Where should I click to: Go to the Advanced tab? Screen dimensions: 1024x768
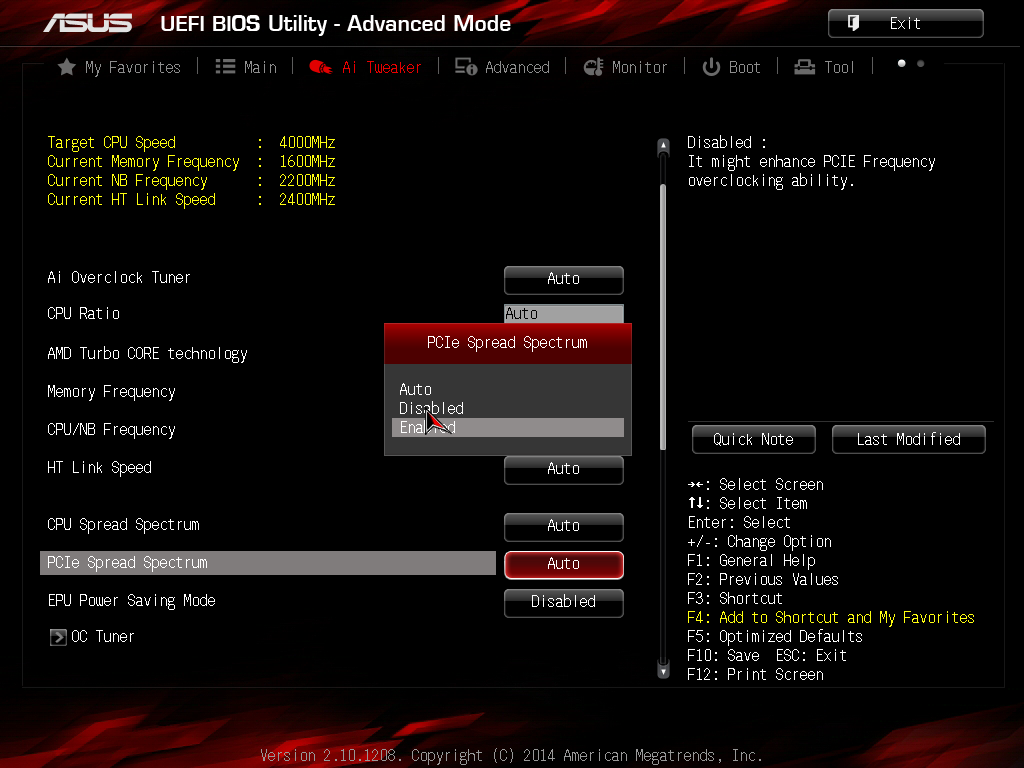coord(502,67)
